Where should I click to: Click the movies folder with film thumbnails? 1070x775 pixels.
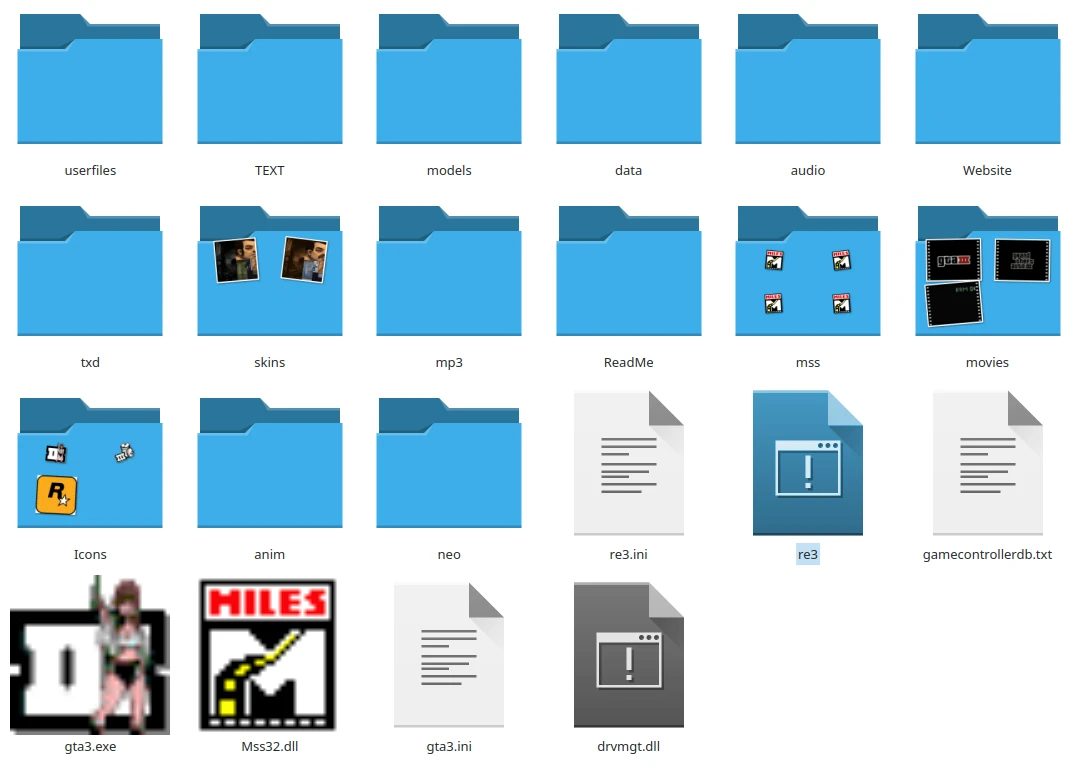click(987, 271)
